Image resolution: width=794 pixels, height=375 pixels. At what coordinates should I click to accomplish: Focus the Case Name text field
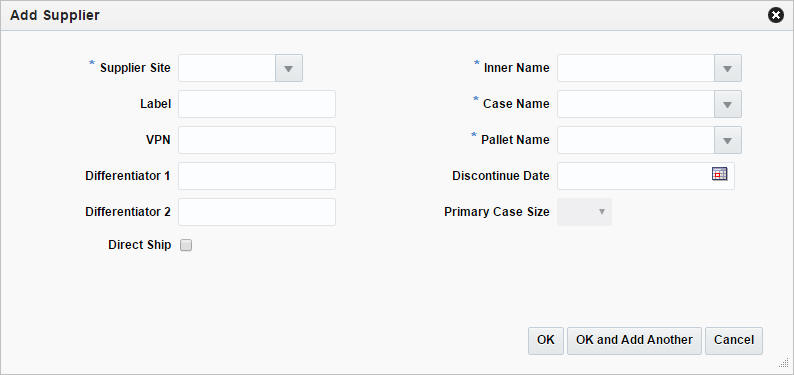point(636,104)
